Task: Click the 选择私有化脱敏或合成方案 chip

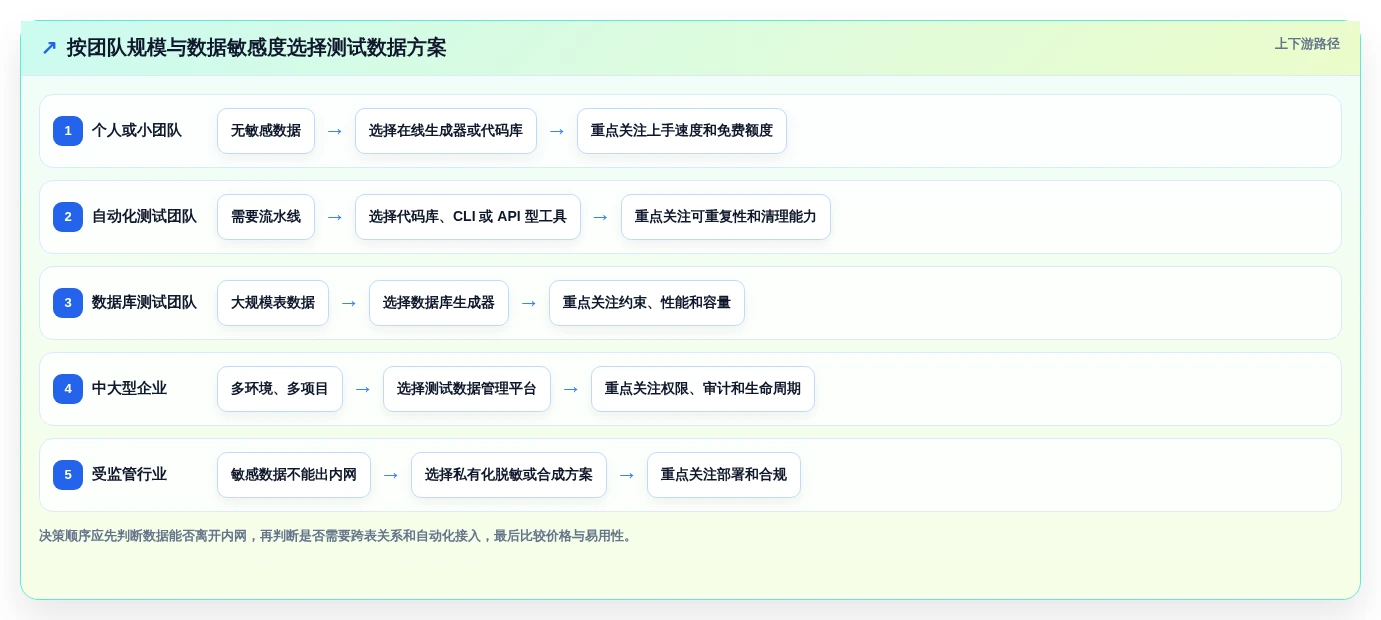Action: click(509, 475)
